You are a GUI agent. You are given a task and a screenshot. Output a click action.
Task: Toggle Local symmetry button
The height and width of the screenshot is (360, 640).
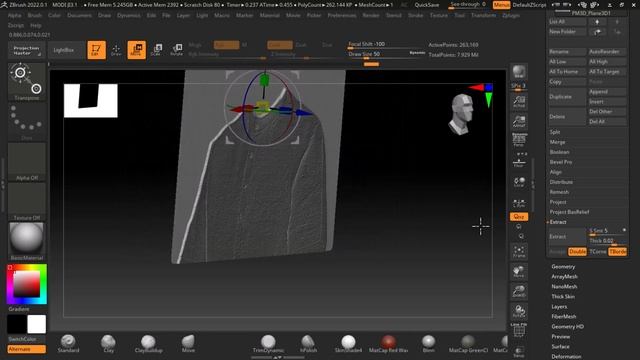click(519, 182)
